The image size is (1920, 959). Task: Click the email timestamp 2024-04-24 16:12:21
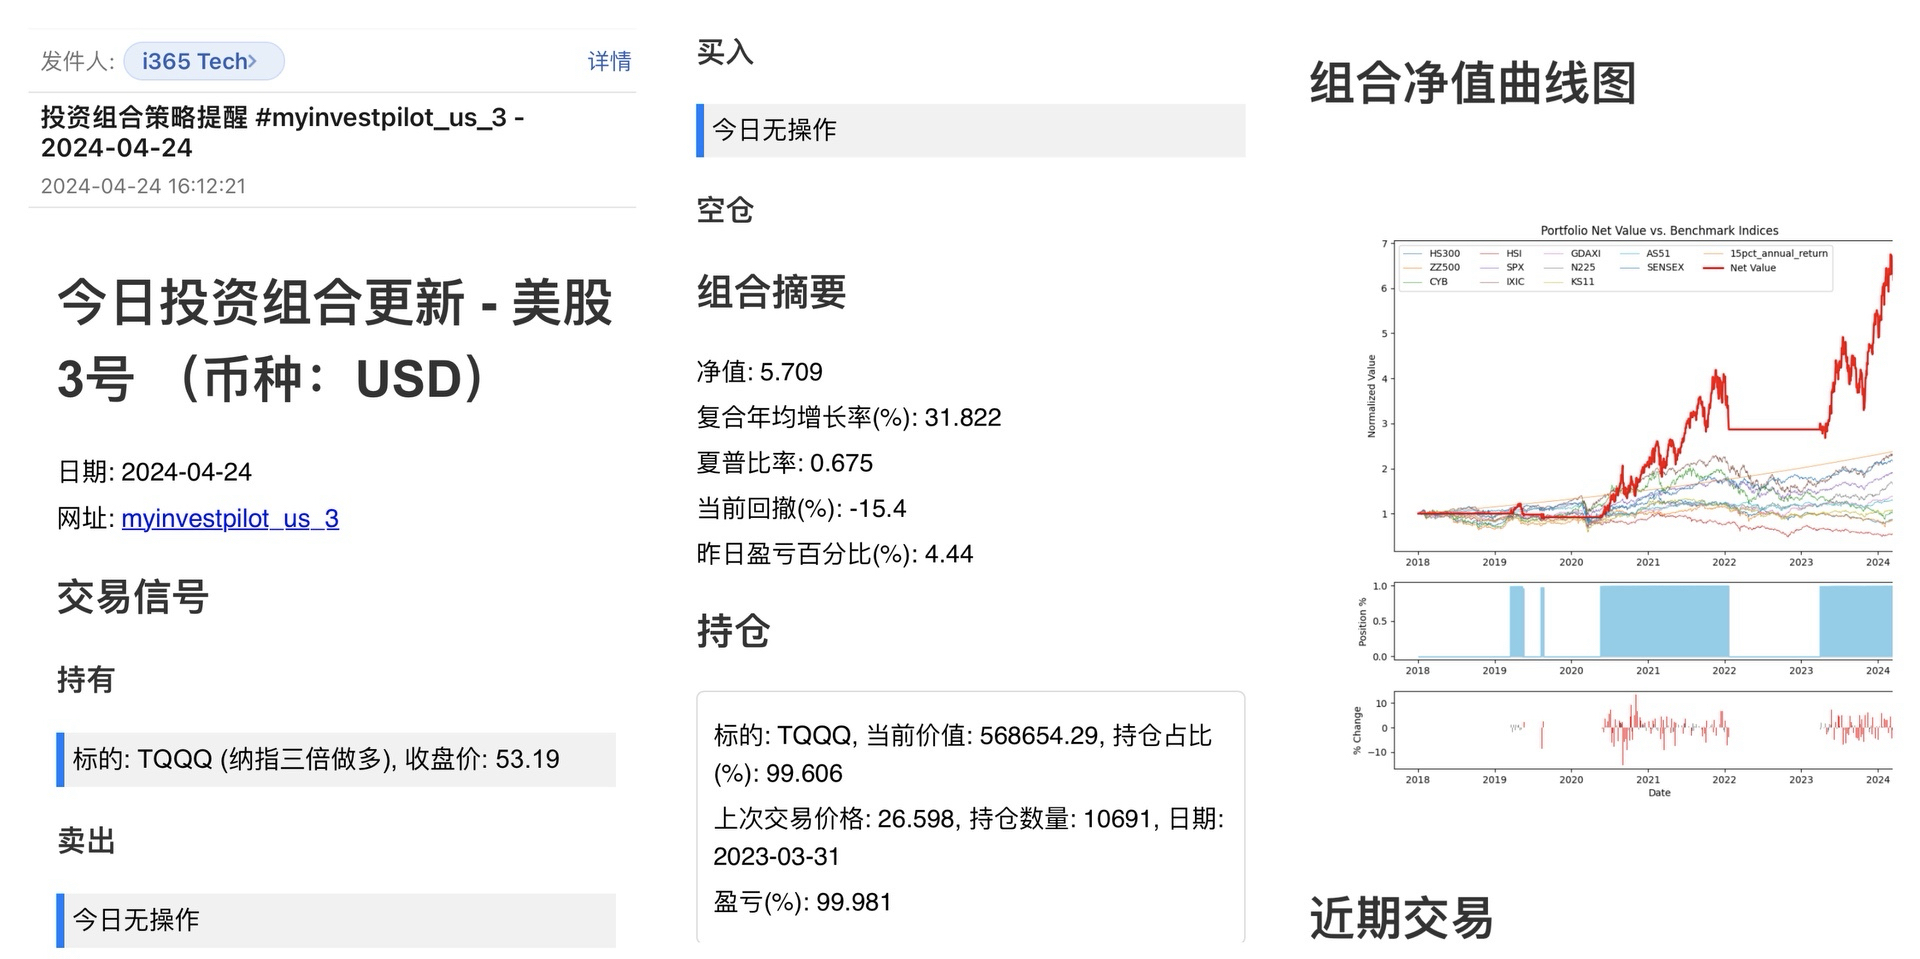tap(143, 186)
